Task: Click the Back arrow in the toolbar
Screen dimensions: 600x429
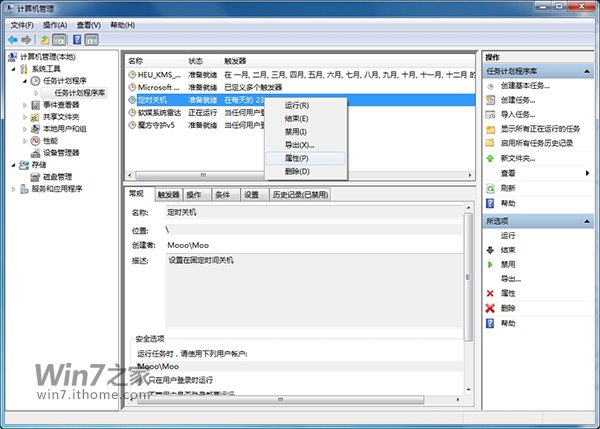Action: point(11,39)
